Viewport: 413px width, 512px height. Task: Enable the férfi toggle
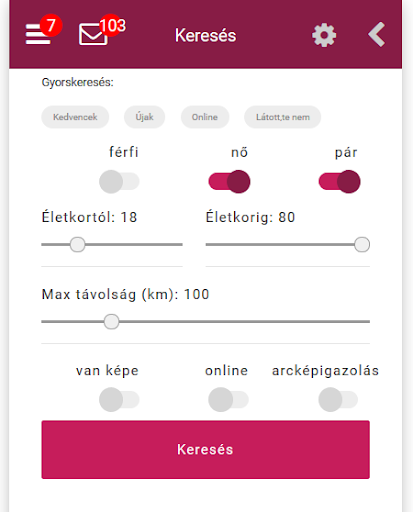[119, 182]
